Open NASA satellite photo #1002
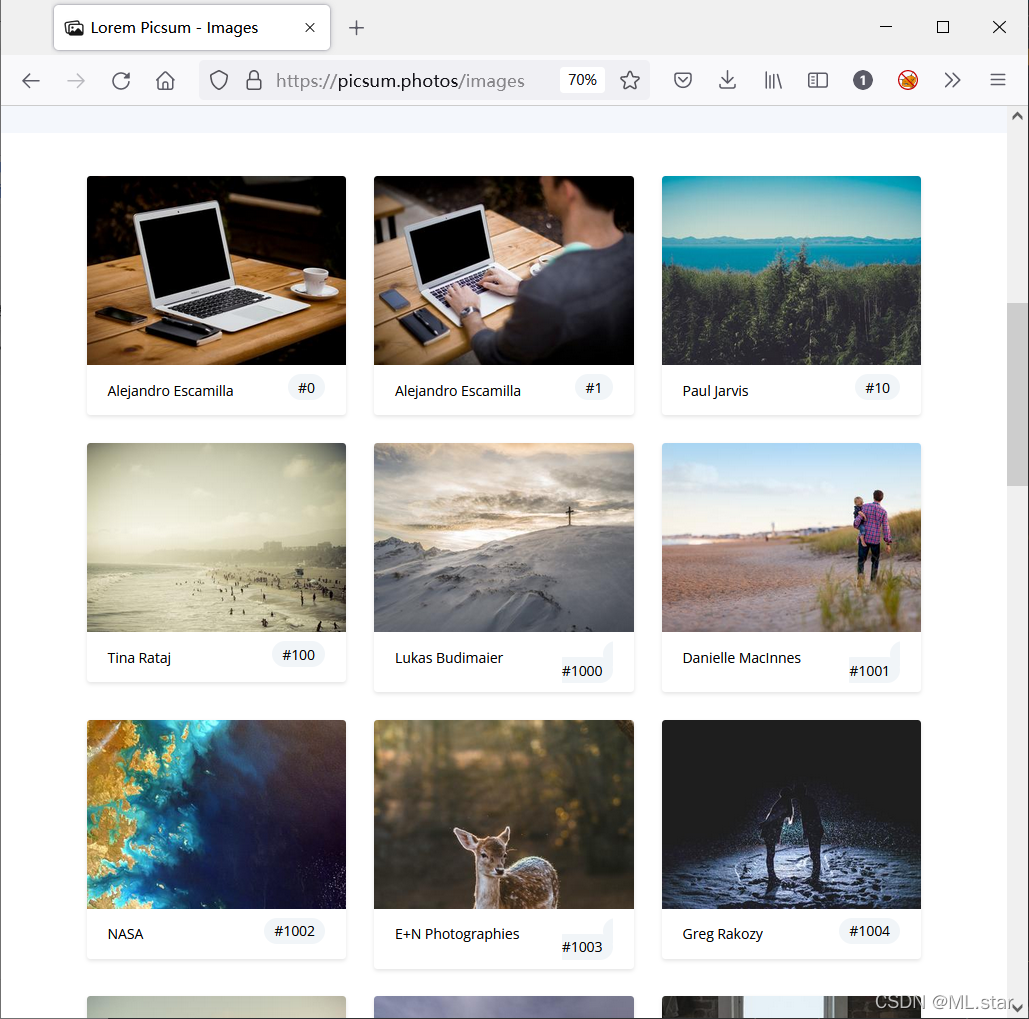 [x=217, y=814]
